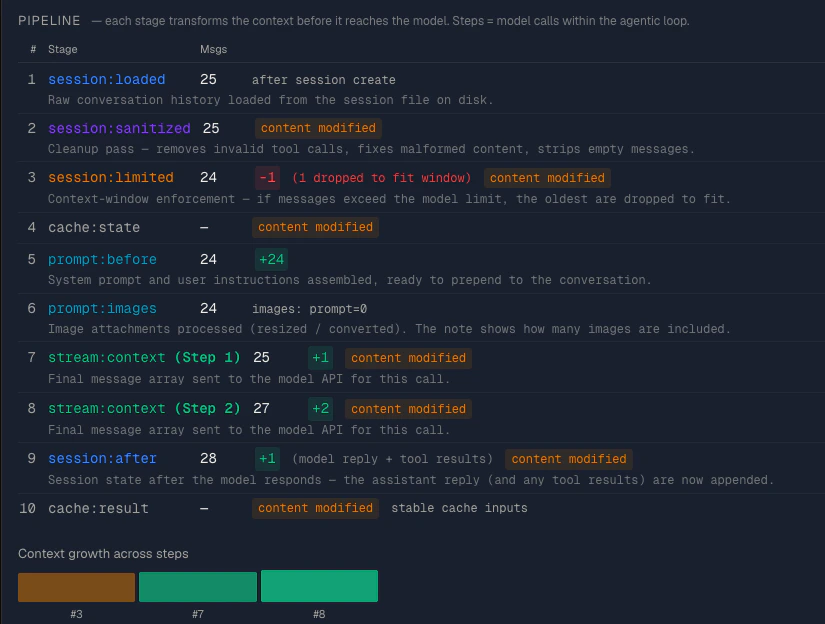This screenshot has width=825, height=624.
Task: Click the #8 label under chart
Action: (319, 614)
